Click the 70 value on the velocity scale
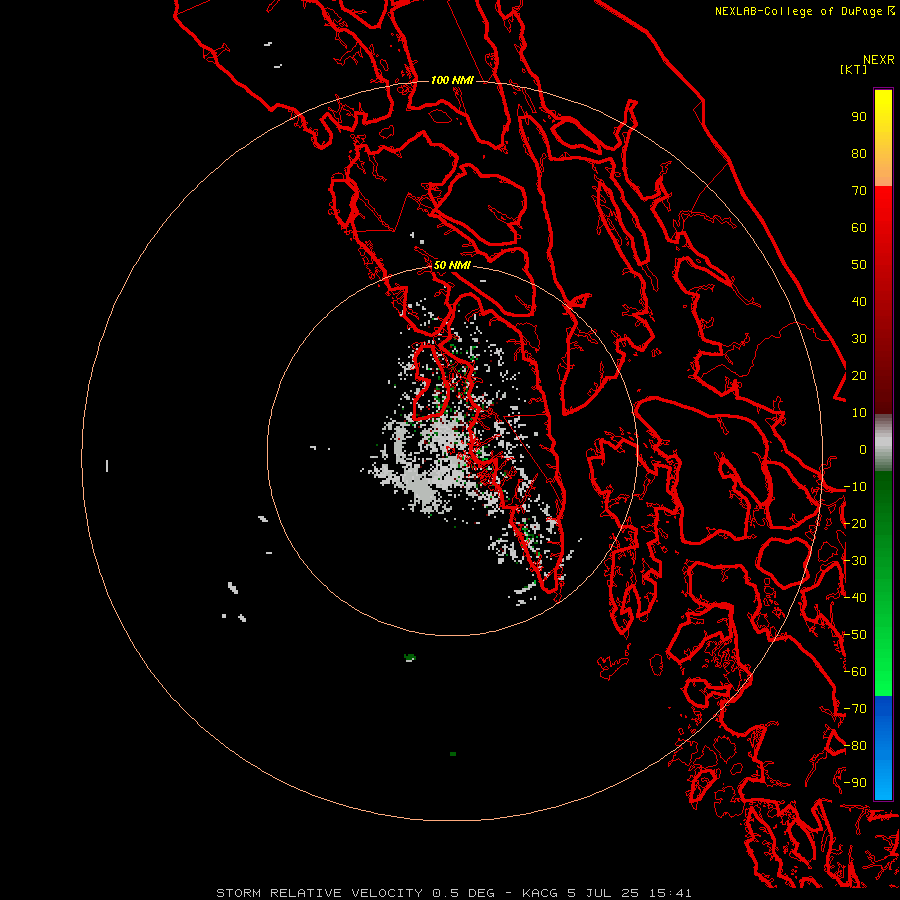The height and width of the screenshot is (900, 900). coord(859,191)
